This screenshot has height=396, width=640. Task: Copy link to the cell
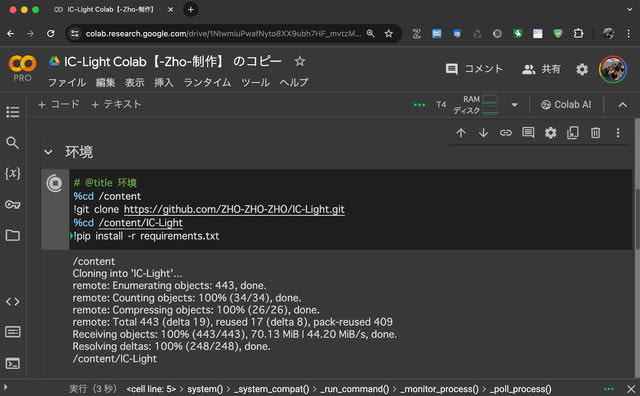pyautogui.click(x=506, y=133)
